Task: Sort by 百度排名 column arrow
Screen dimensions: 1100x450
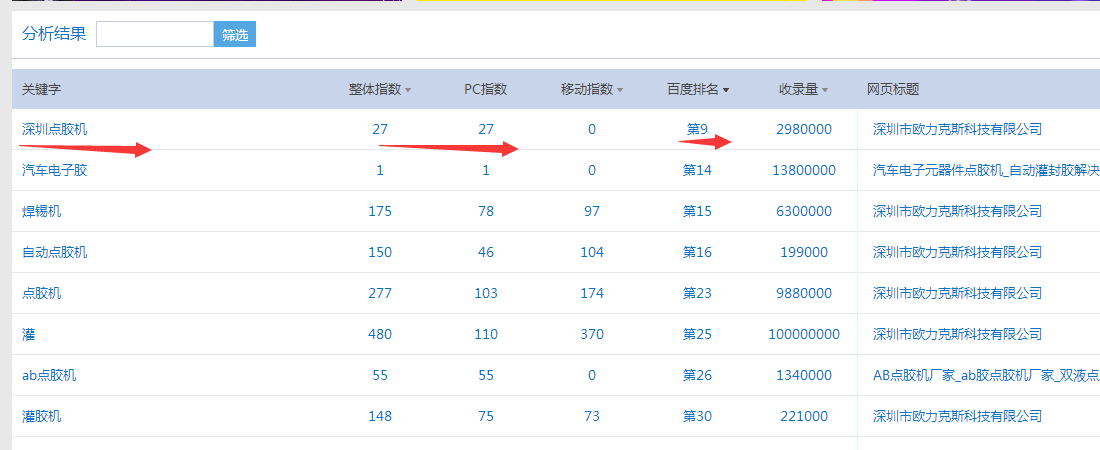Action: [x=726, y=90]
